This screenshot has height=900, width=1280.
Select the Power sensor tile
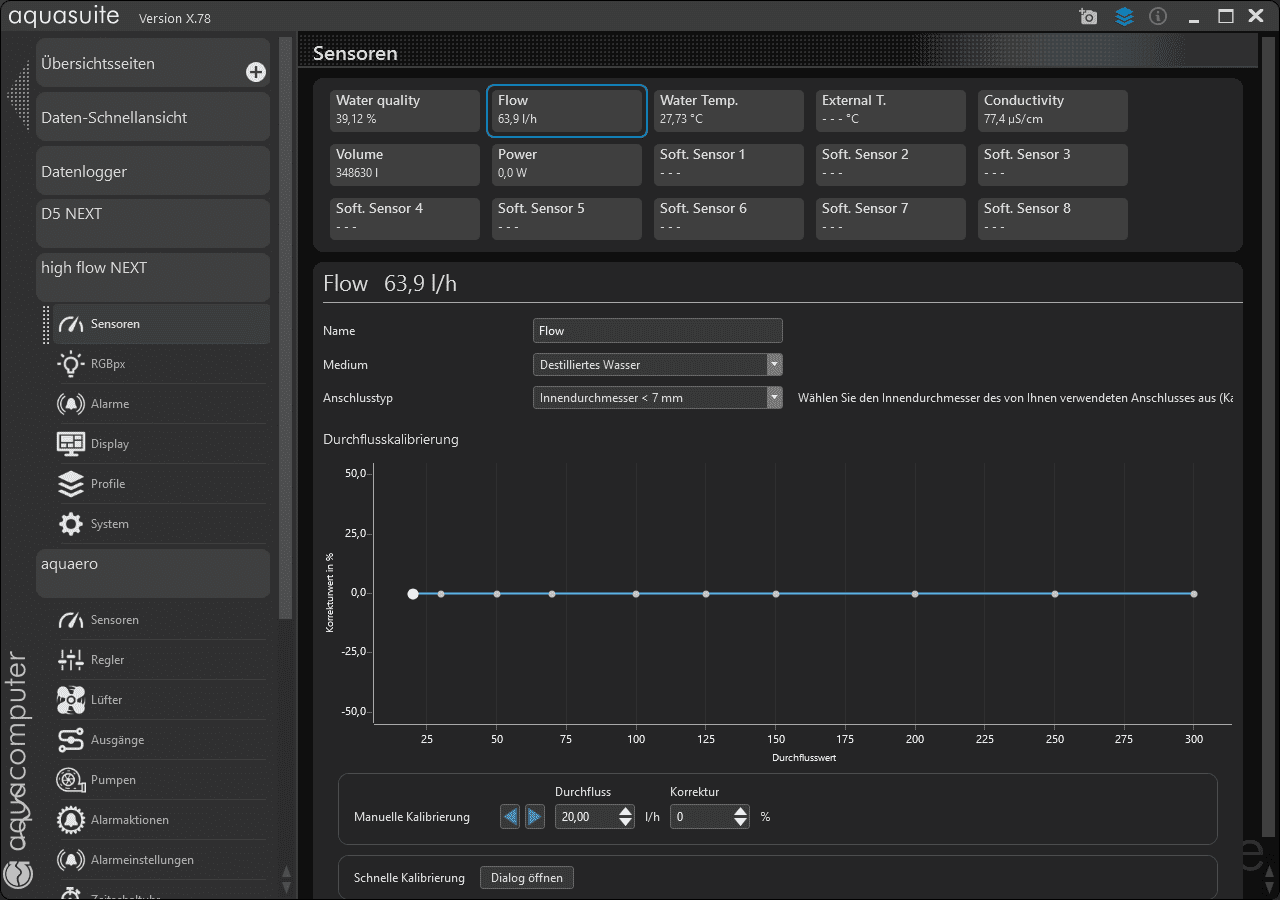(567, 165)
